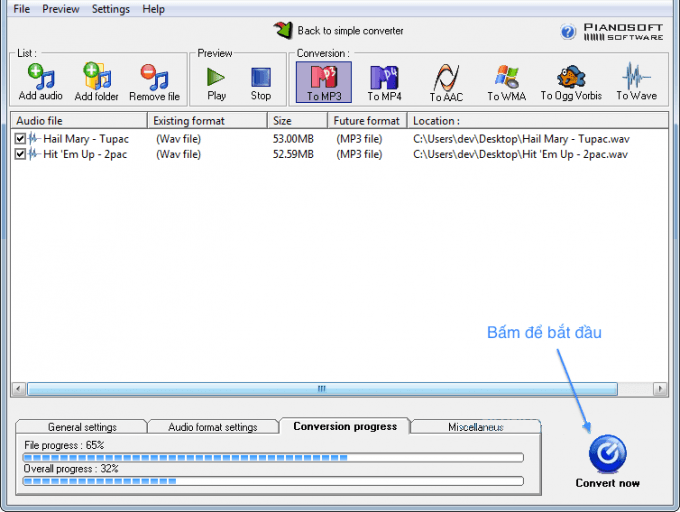Open help via the question mark icon
Screen dimensions: 680x512
[x=568, y=32]
